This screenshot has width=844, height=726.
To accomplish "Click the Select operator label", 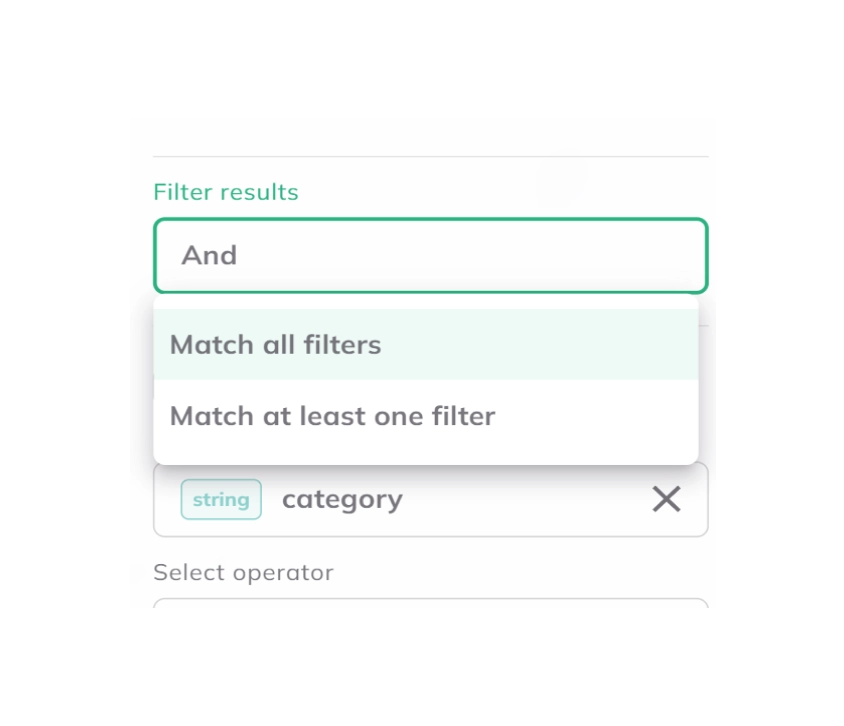I will coord(242,572).
